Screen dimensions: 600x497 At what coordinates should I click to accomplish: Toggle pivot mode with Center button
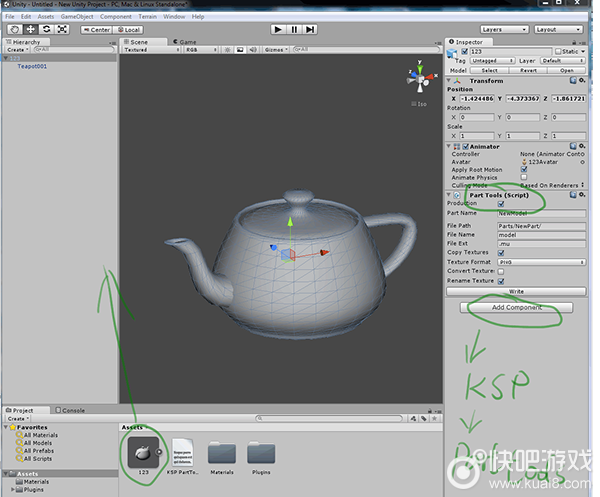tap(96, 30)
